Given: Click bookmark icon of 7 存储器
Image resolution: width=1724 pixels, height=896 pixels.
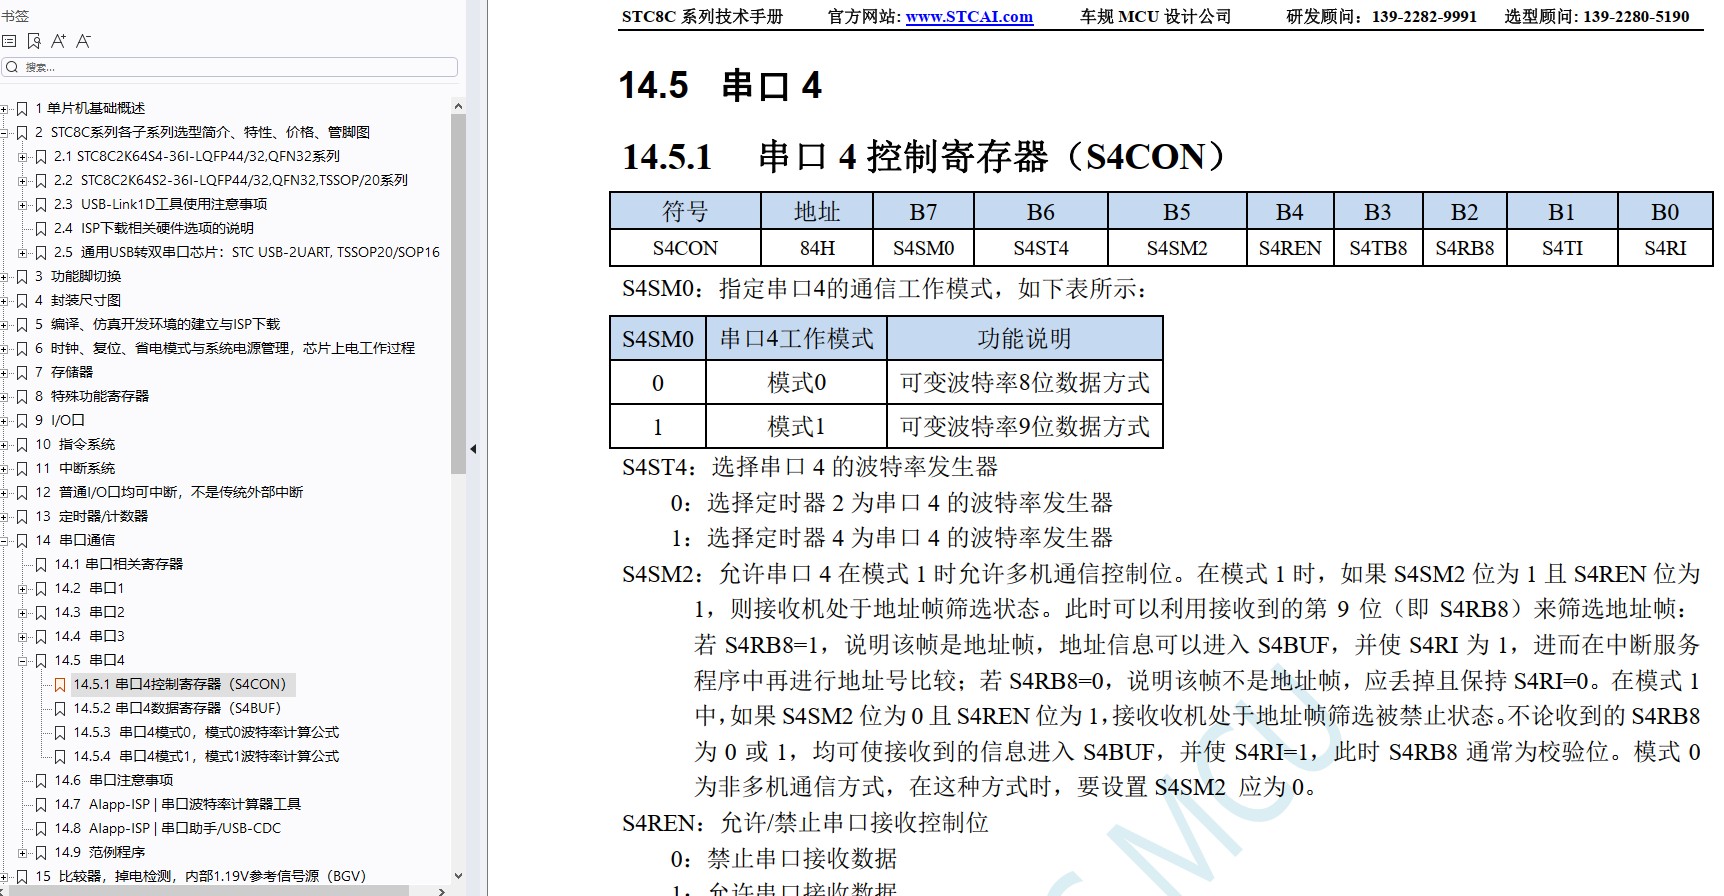Looking at the screenshot, I should (x=22, y=372).
